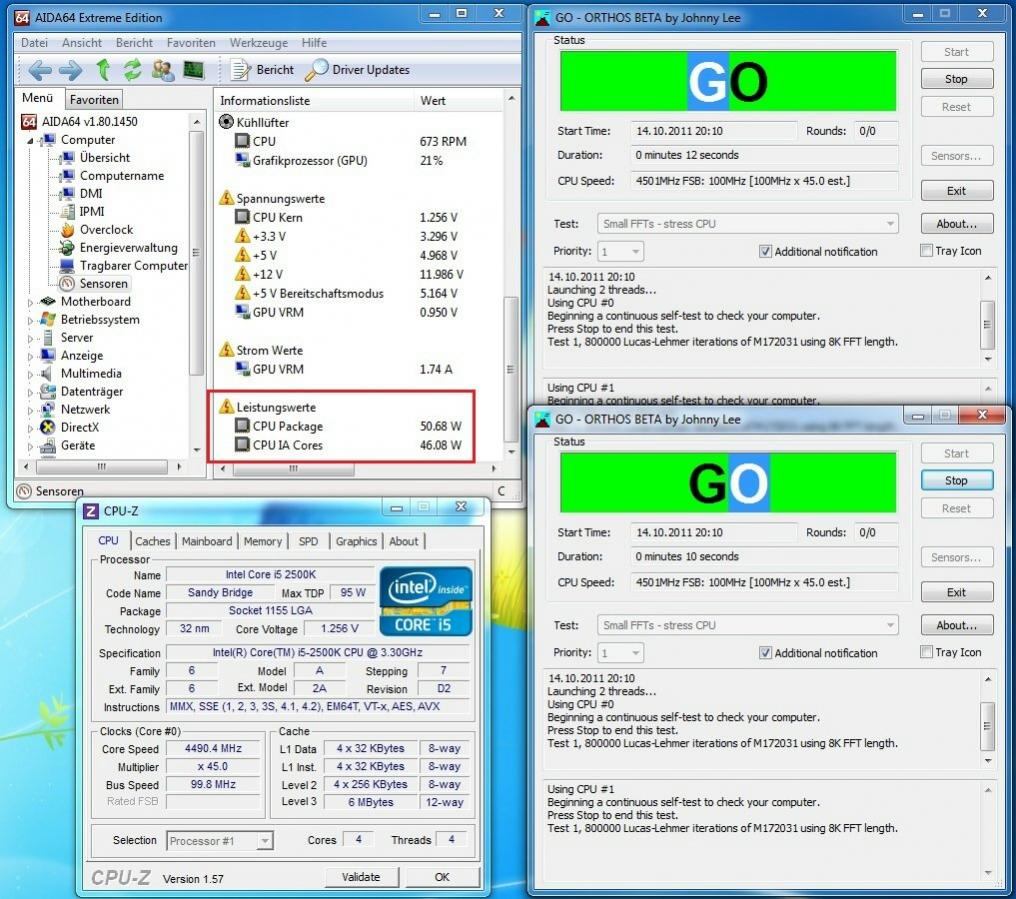Expand the Server tree node
The image size is (1016, 899).
tap(30, 338)
